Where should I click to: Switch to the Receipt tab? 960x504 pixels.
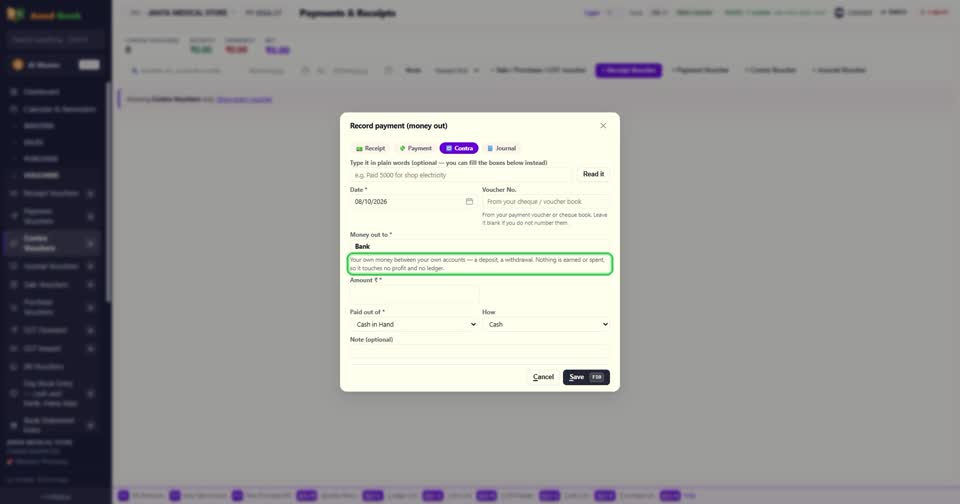pyautogui.click(x=370, y=148)
